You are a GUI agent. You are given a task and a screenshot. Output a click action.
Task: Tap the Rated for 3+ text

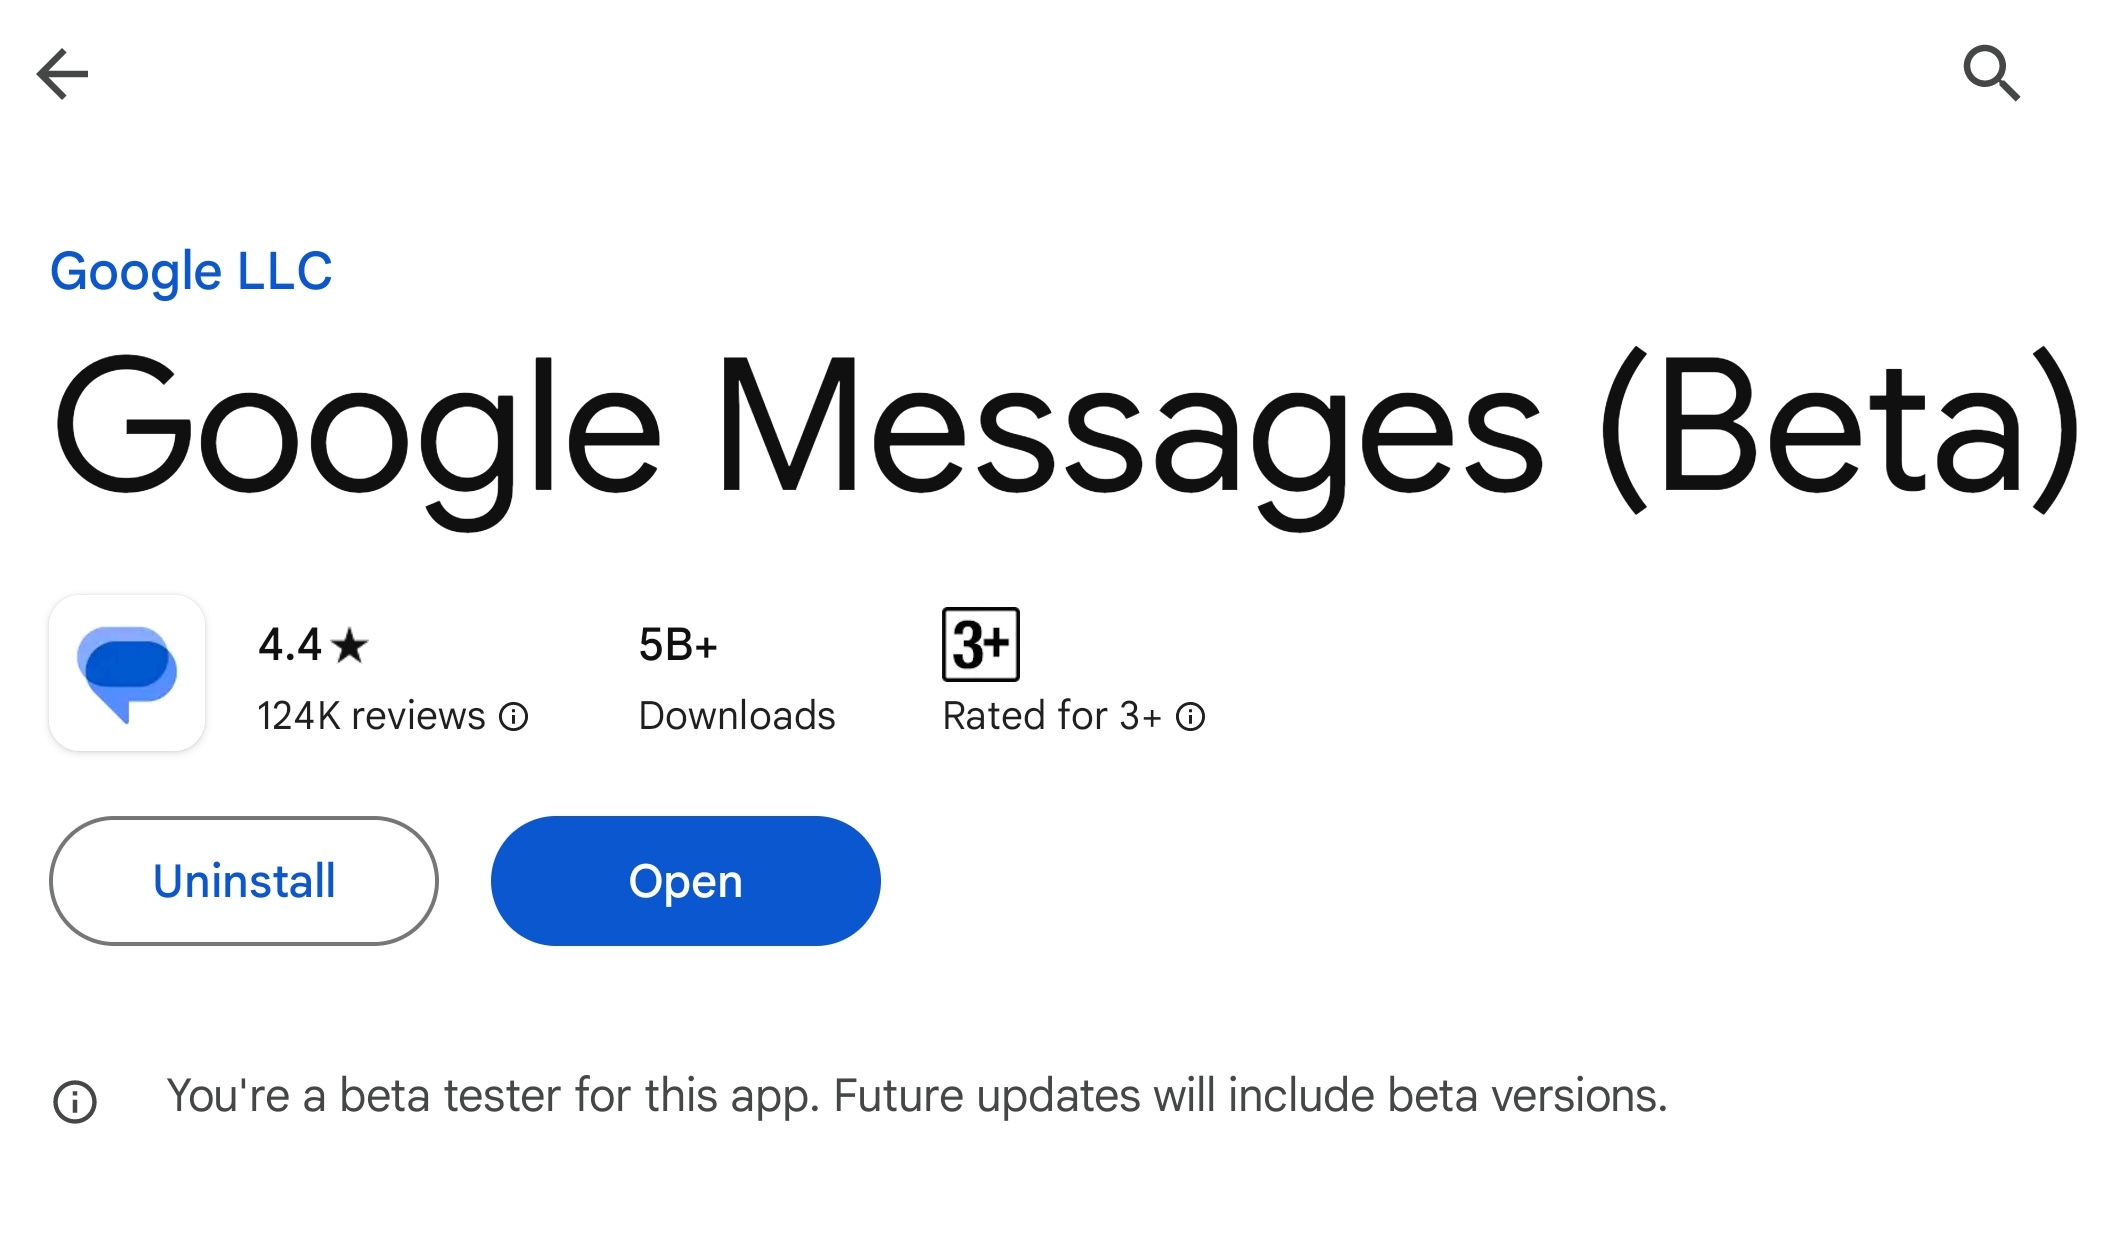click(1052, 717)
